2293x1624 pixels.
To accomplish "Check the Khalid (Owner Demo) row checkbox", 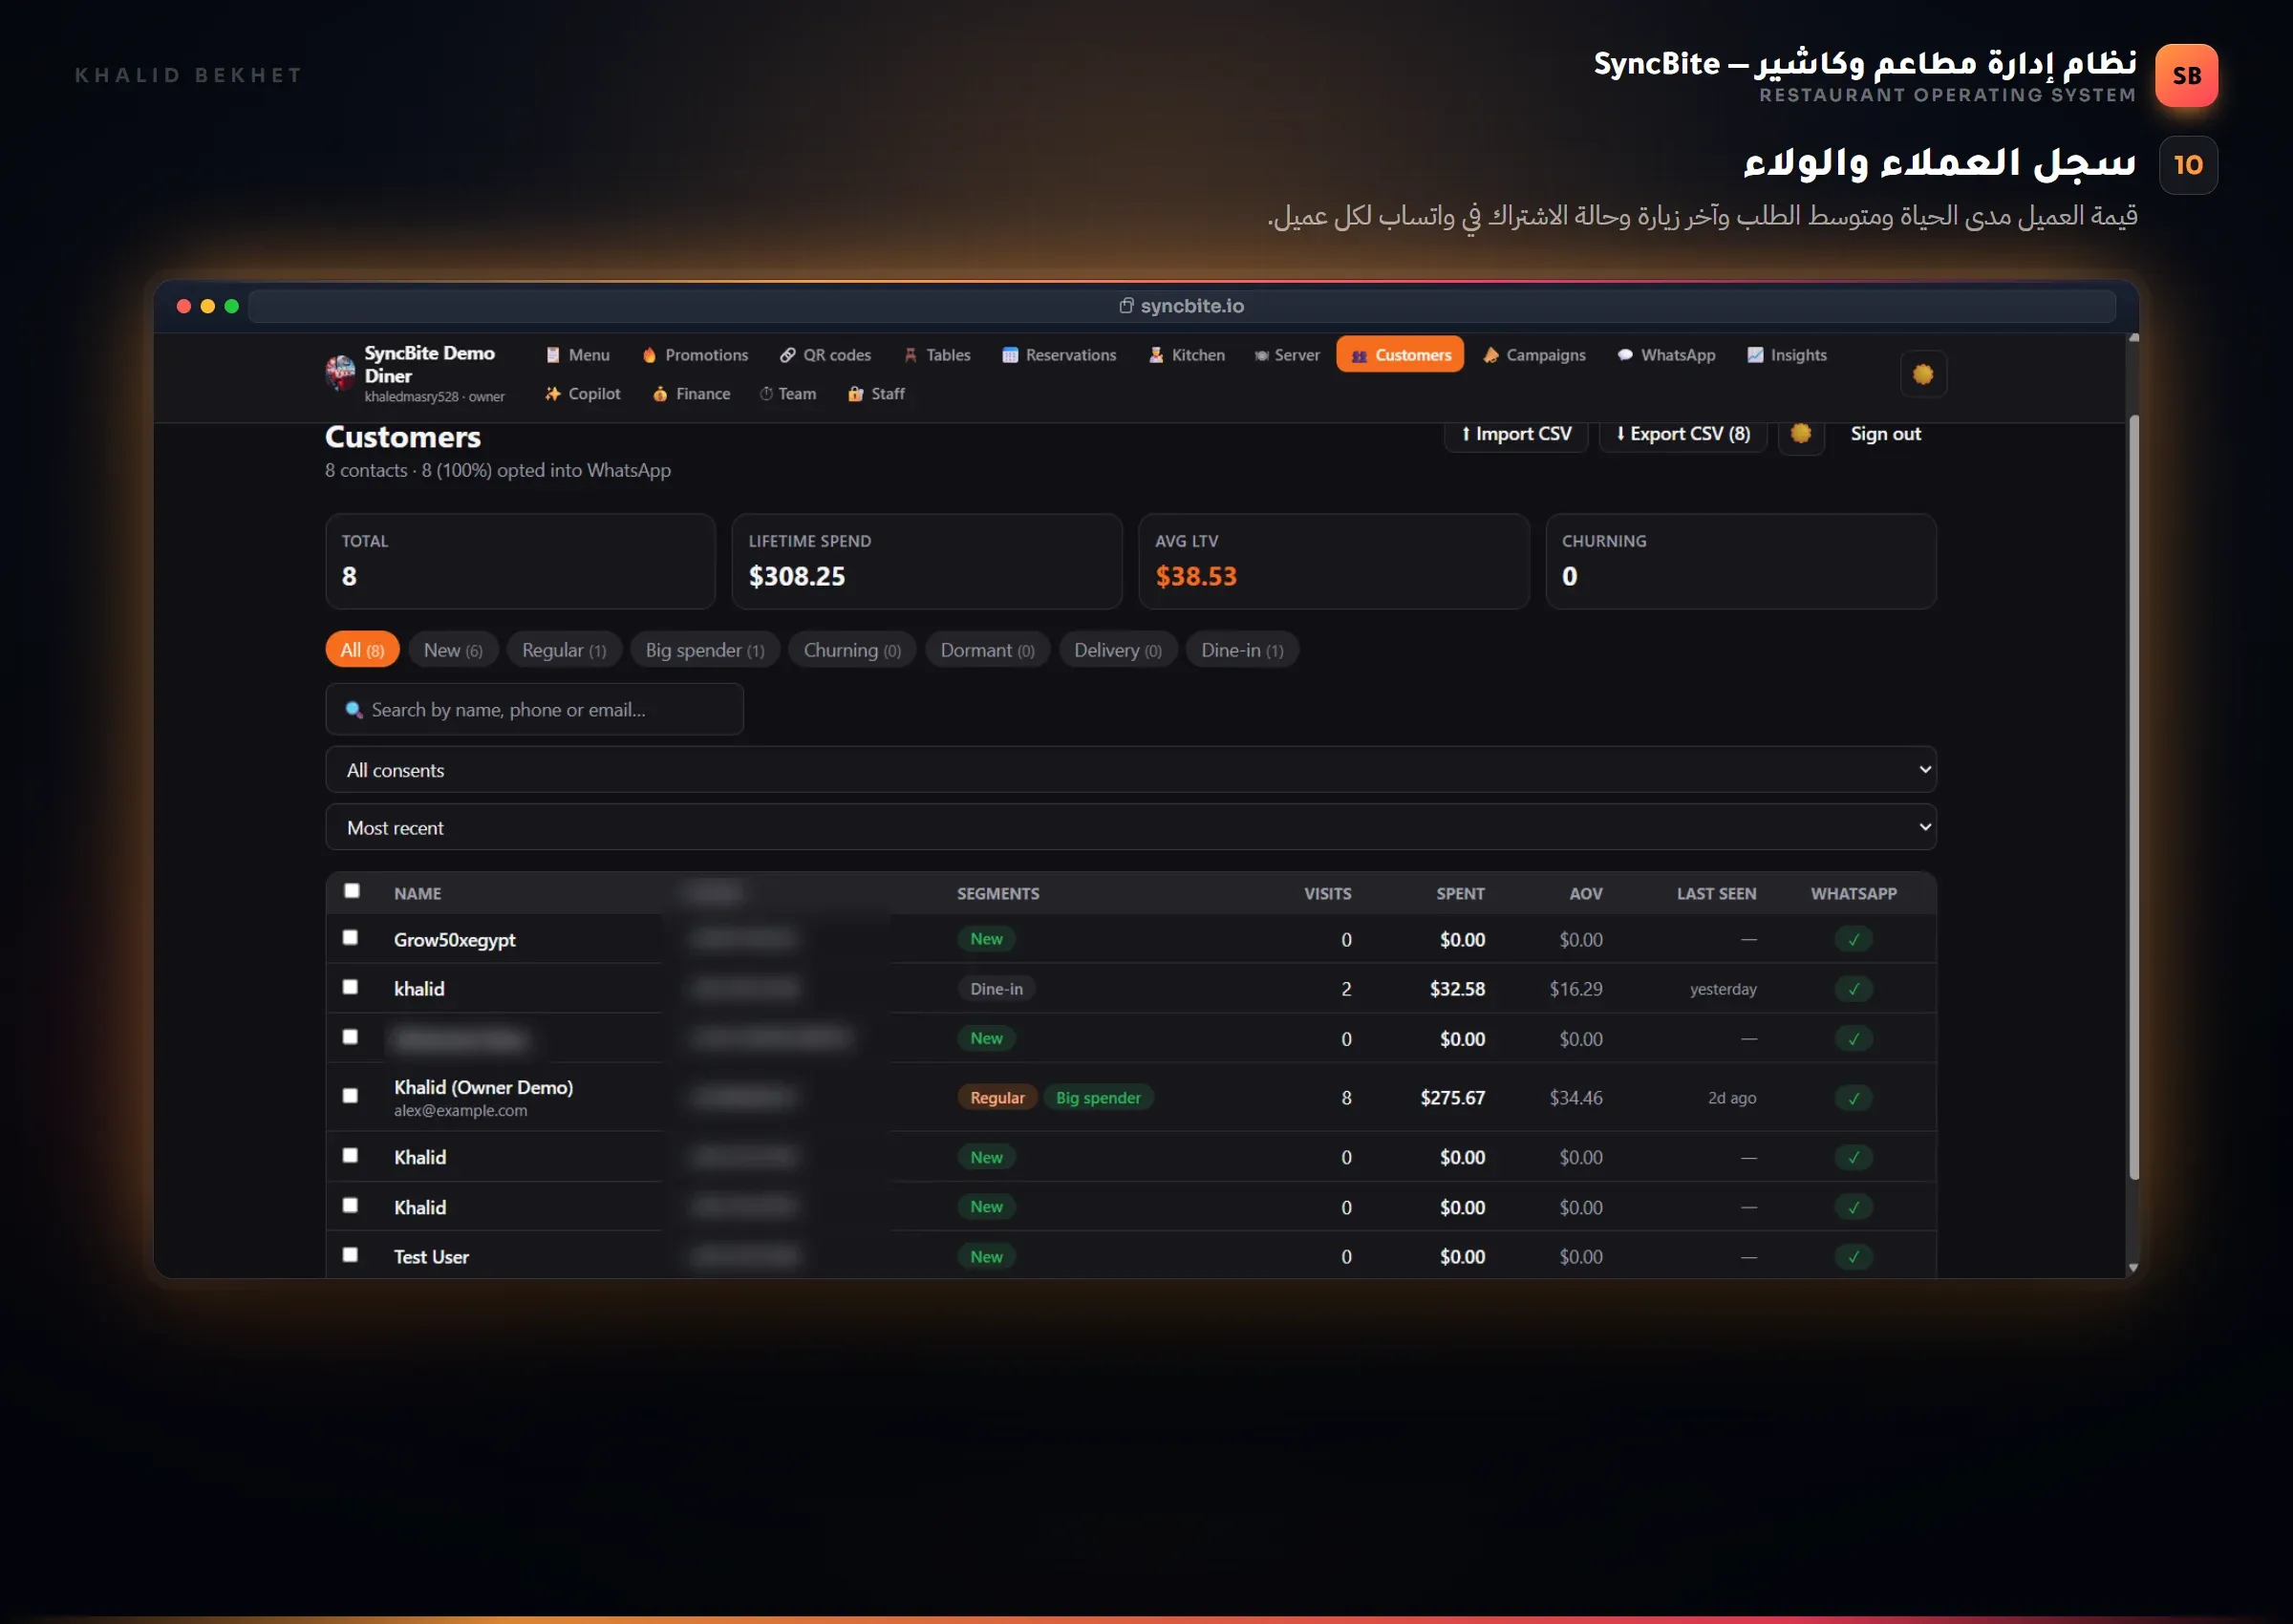I will 350,1096.
